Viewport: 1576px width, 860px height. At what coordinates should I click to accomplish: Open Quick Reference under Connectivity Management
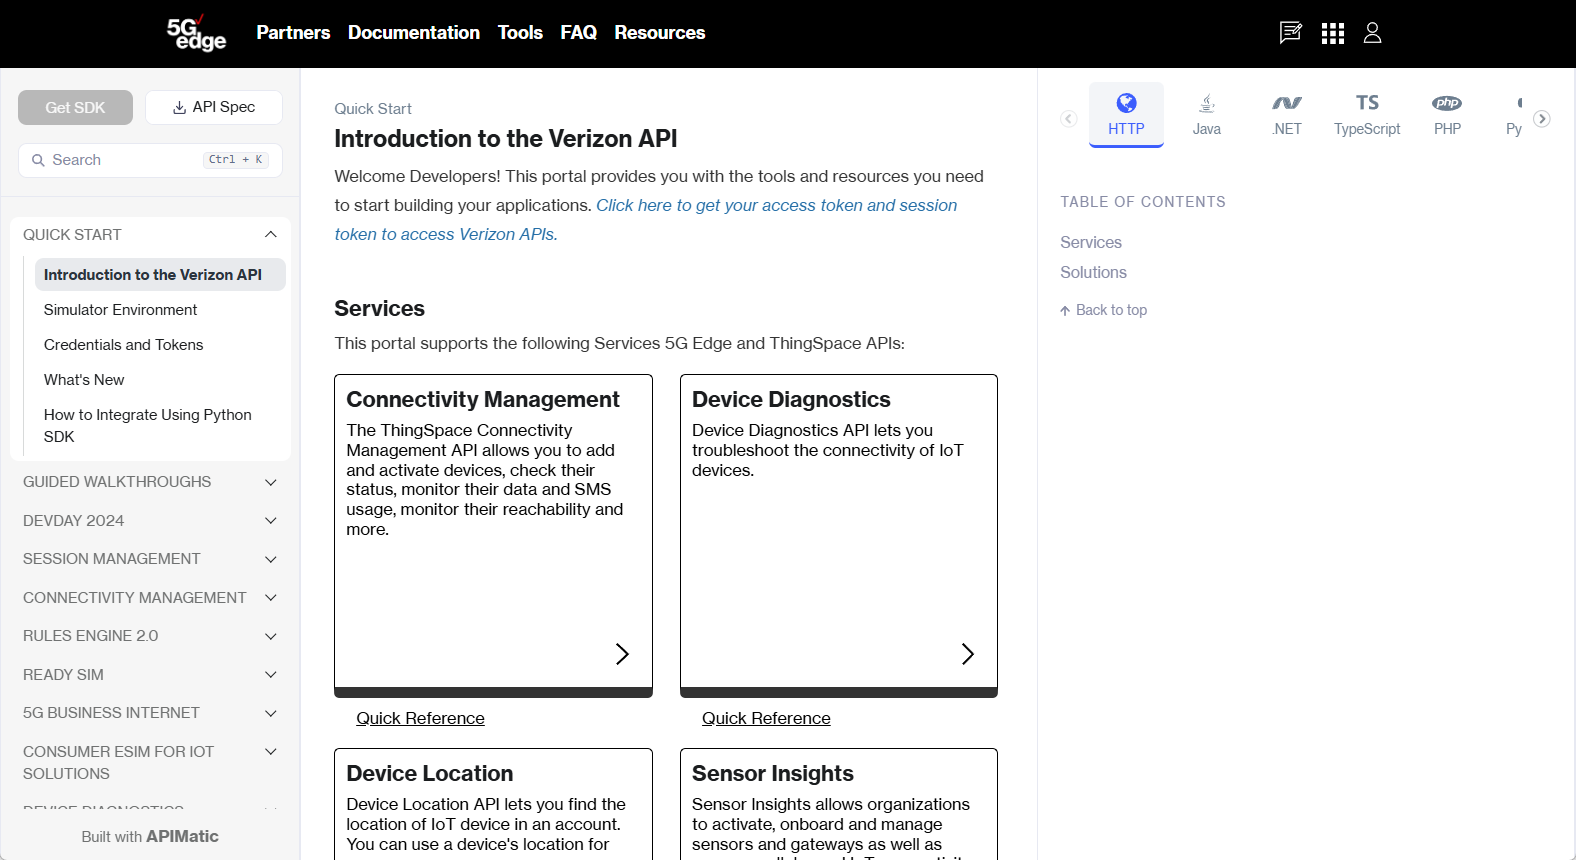420,718
